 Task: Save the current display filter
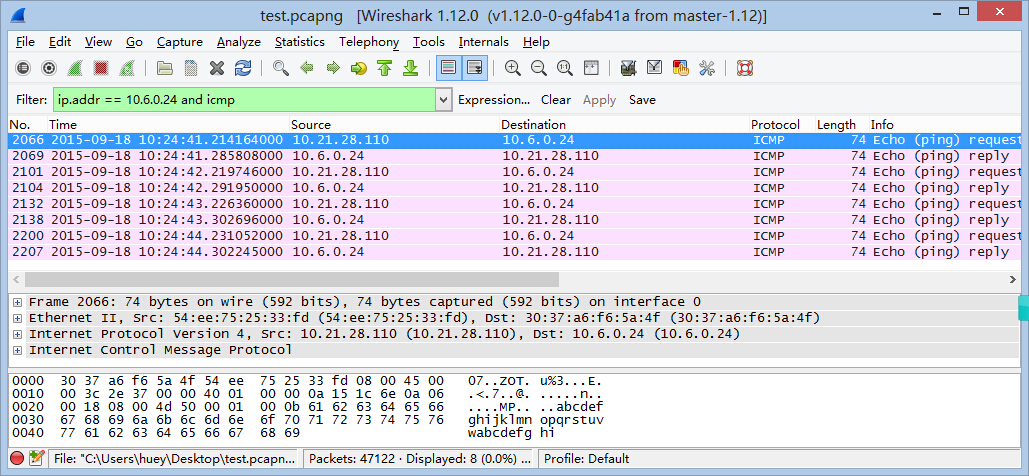(x=642, y=100)
